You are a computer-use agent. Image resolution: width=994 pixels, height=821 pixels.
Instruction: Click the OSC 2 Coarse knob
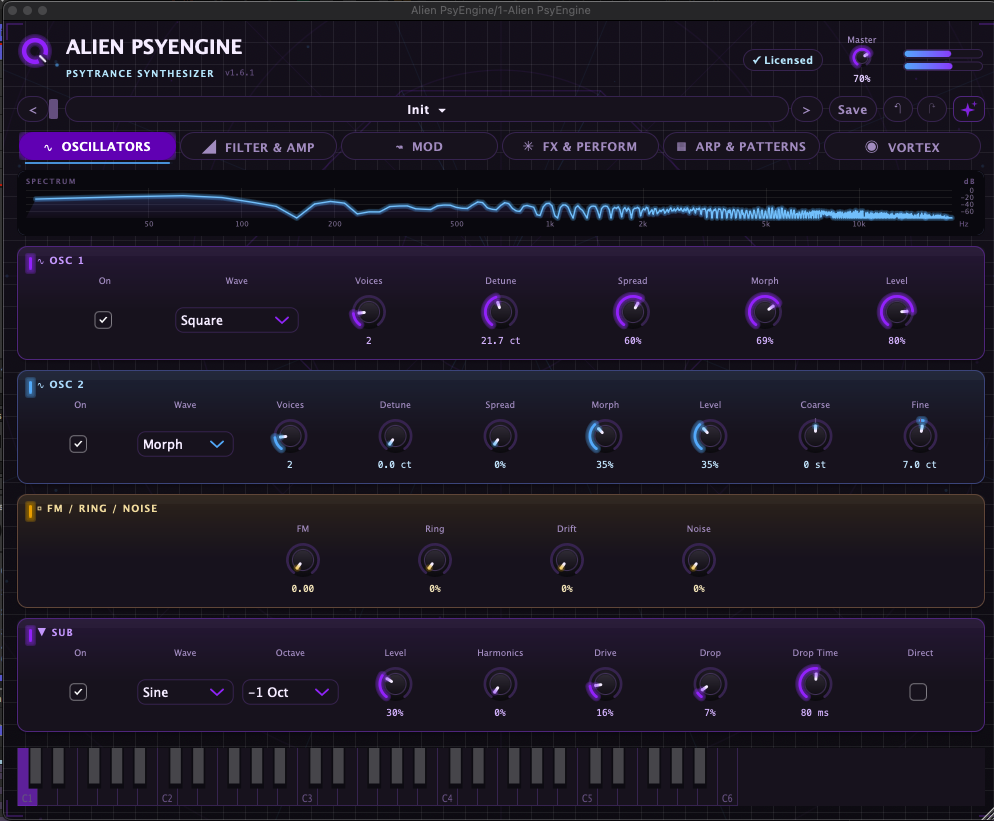pyautogui.click(x=815, y=436)
